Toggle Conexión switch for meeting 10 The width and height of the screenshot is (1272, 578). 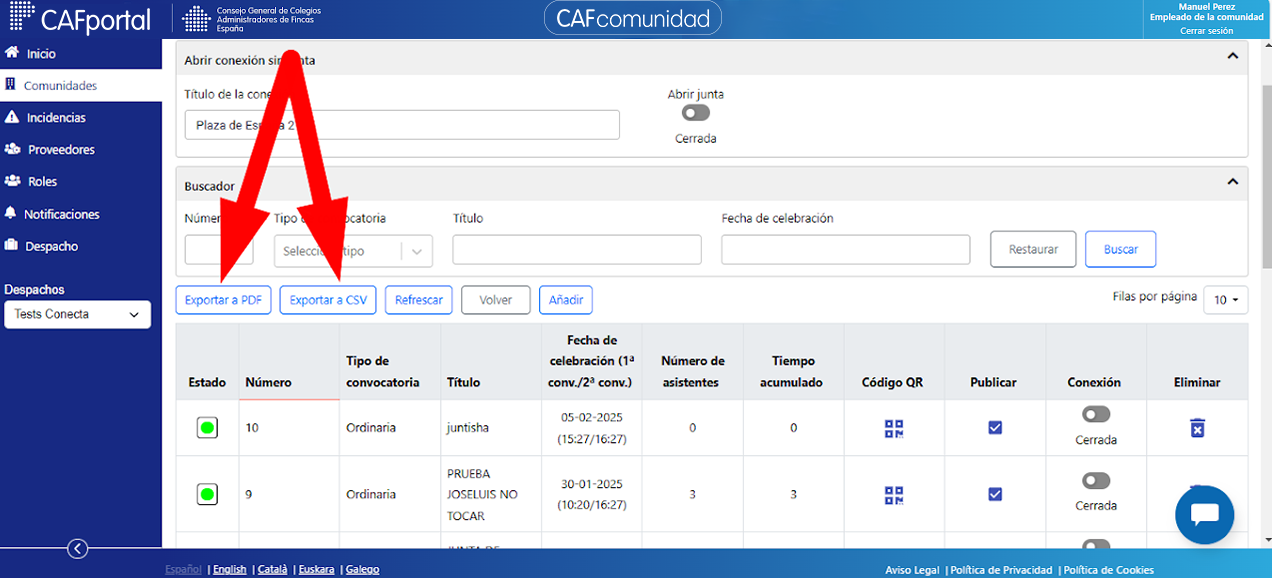[1096, 414]
